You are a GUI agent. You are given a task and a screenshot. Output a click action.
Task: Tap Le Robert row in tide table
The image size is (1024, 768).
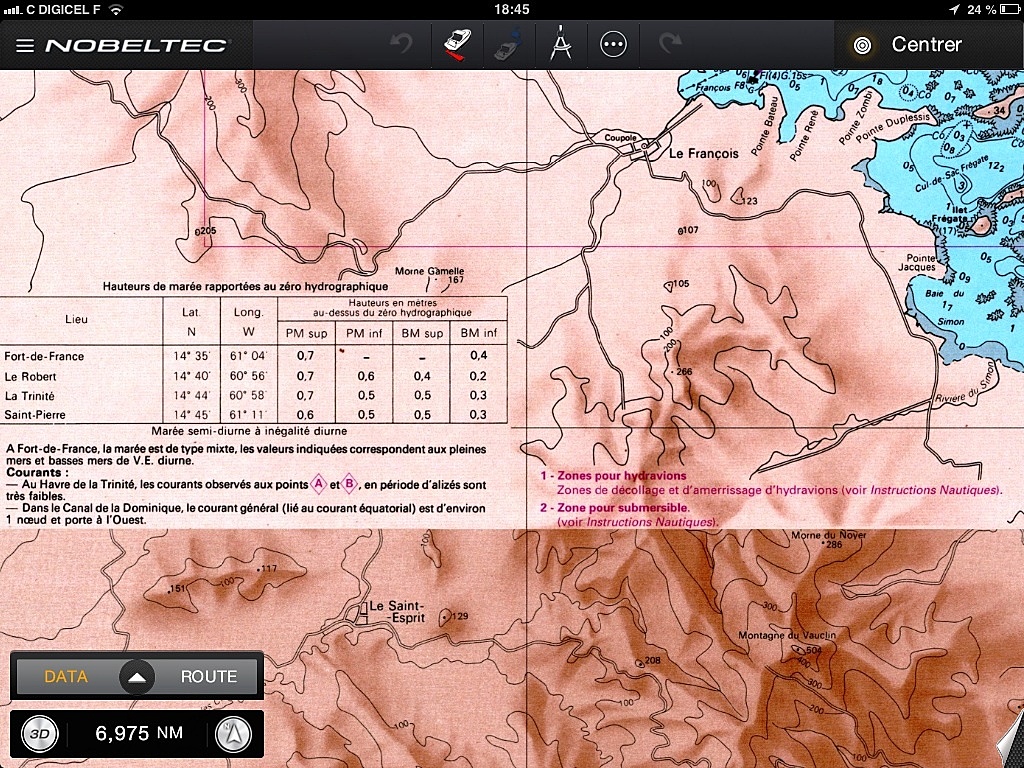point(253,376)
